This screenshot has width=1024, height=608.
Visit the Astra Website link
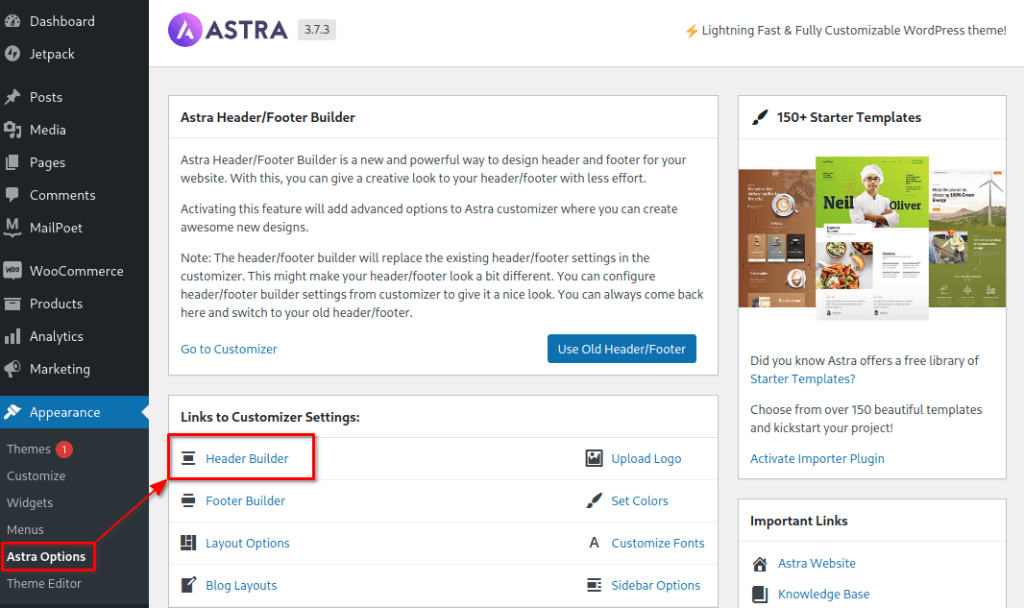pyautogui.click(x=816, y=563)
